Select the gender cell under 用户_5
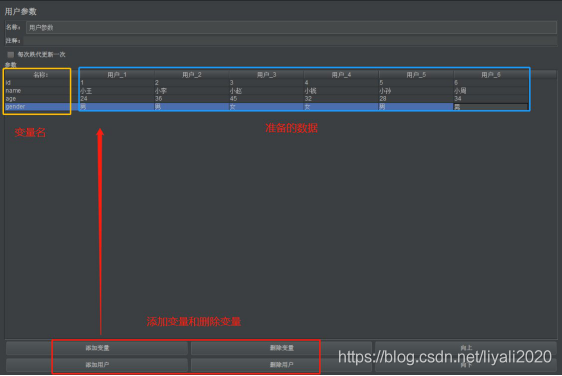 [x=416, y=106]
